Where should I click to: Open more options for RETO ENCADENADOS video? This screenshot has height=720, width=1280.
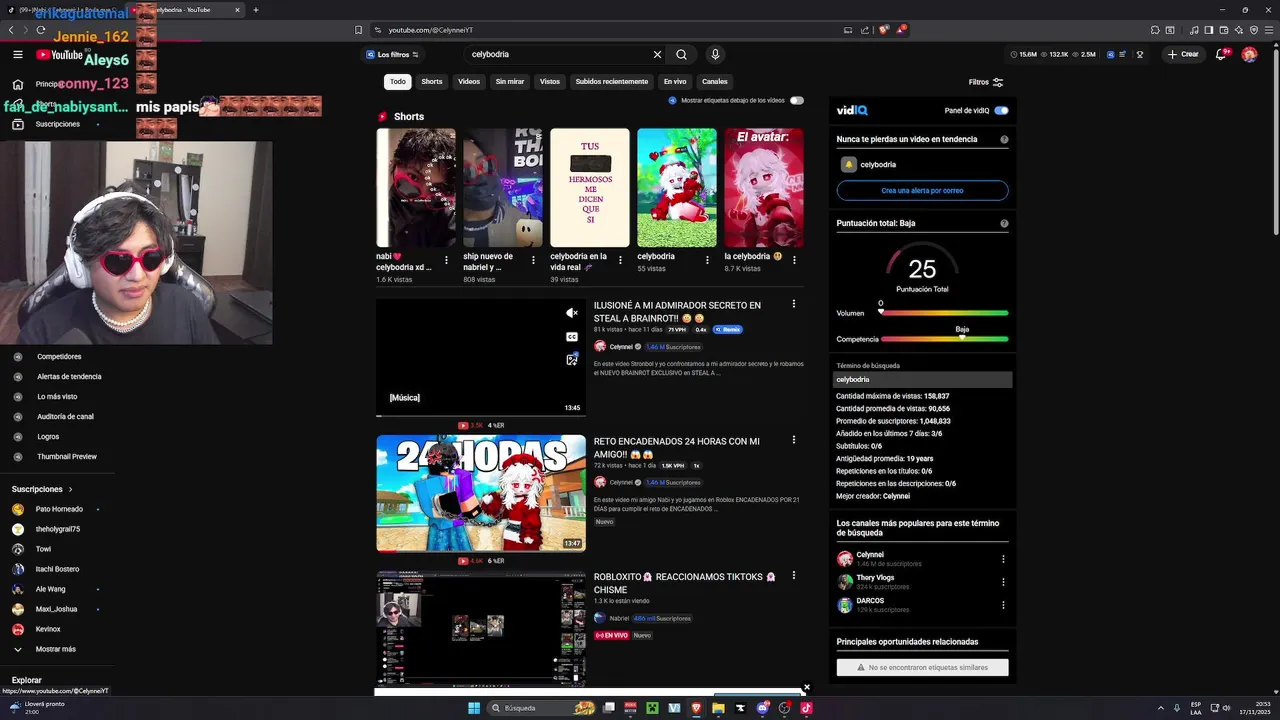[x=794, y=440]
